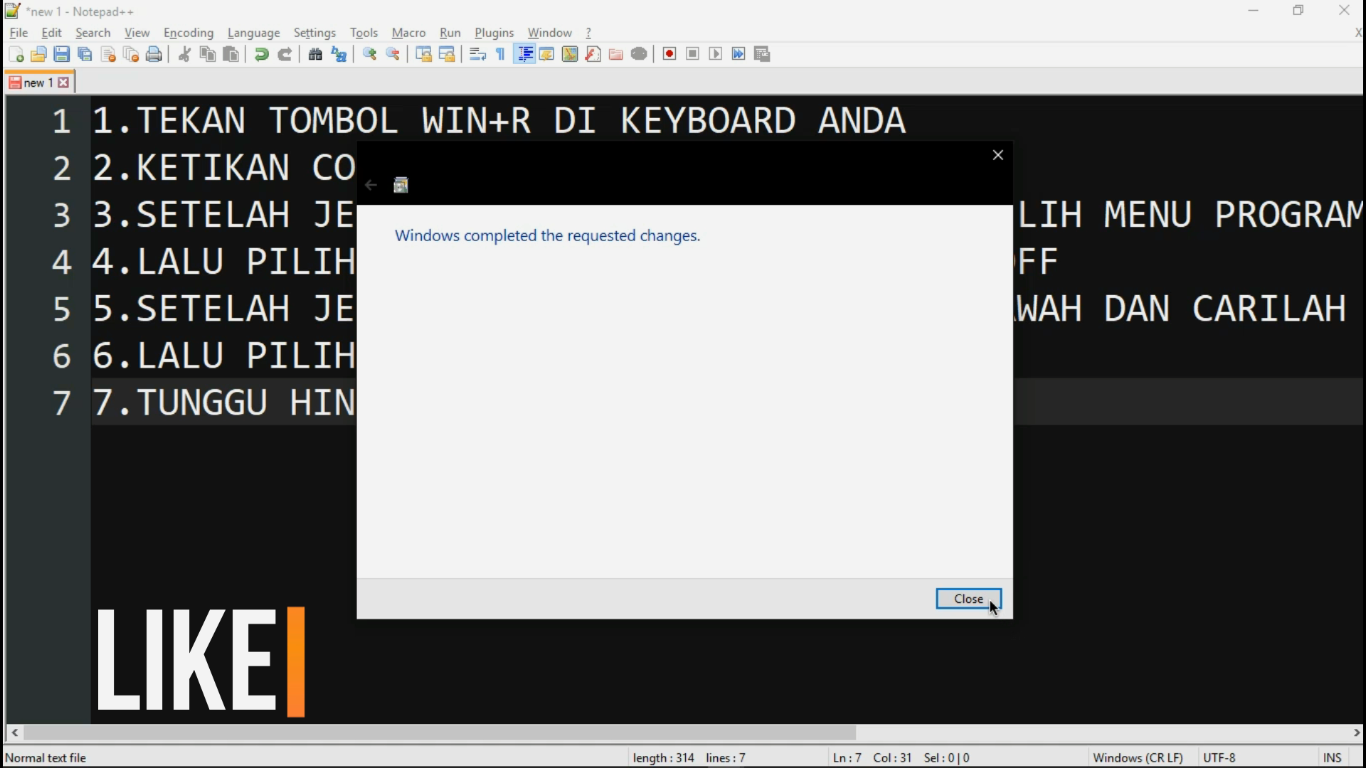Open the Define your language icon

(x=547, y=54)
